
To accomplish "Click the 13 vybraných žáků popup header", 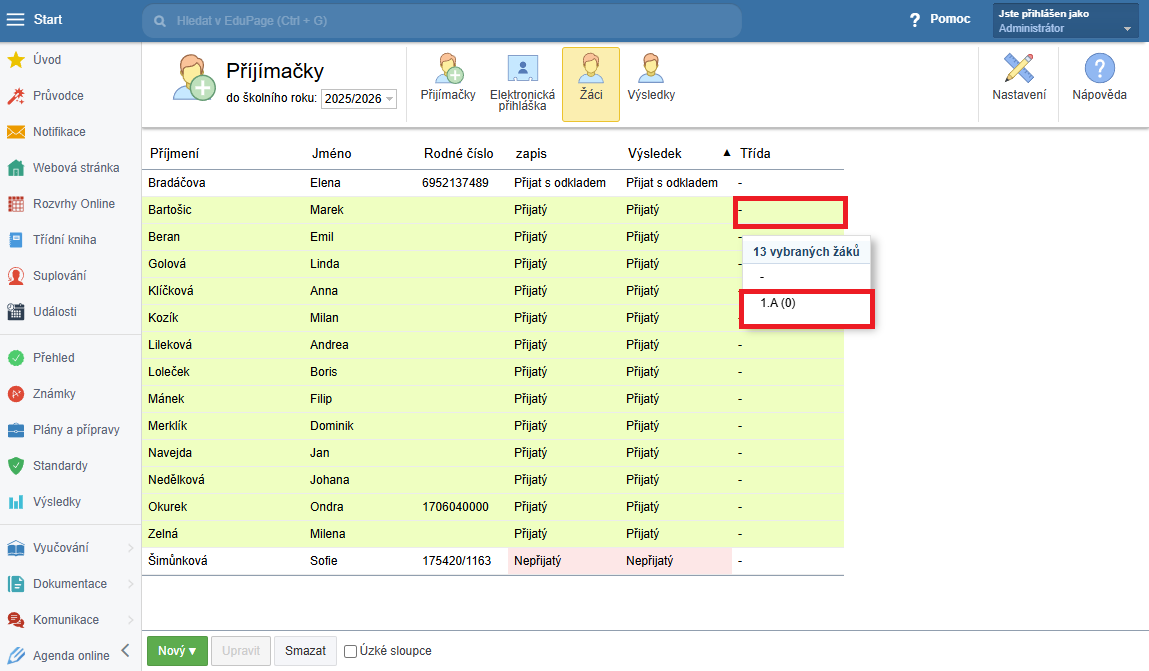I will [806, 252].
